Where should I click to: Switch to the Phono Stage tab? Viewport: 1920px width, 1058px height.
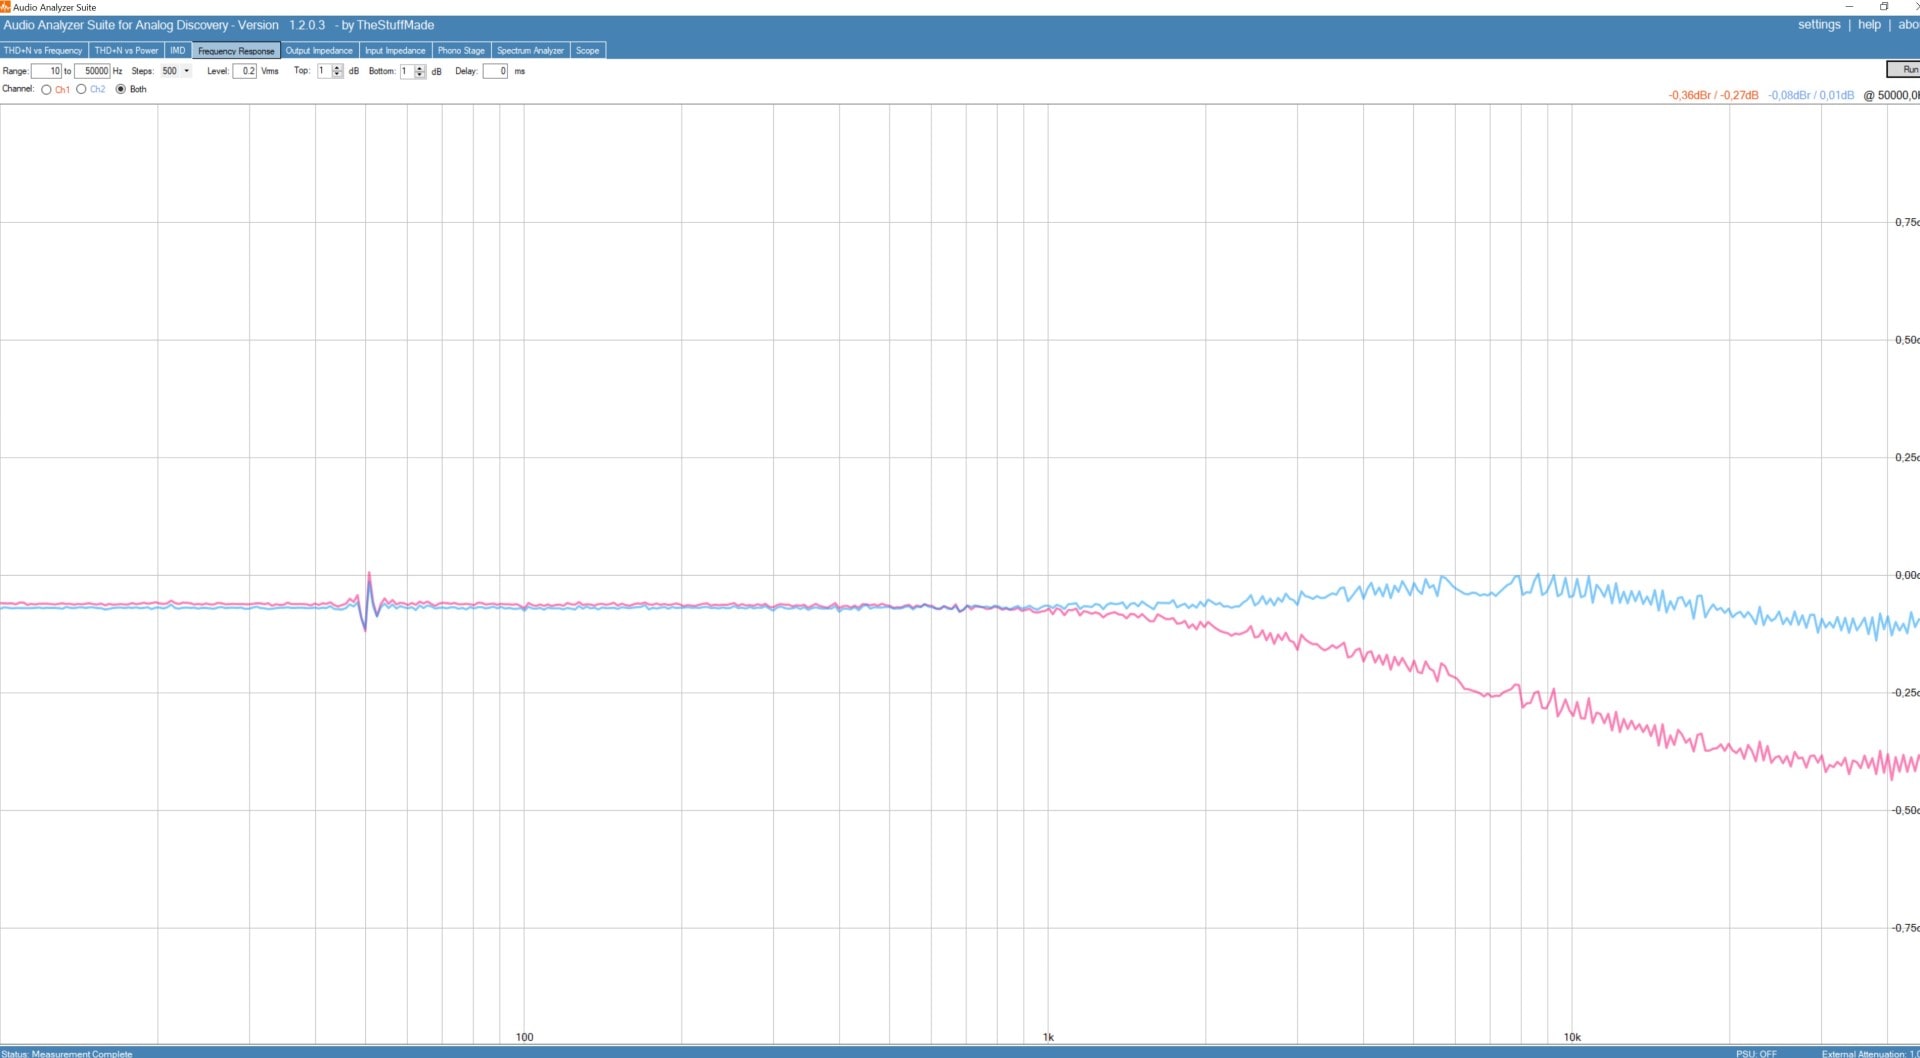(x=461, y=50)
